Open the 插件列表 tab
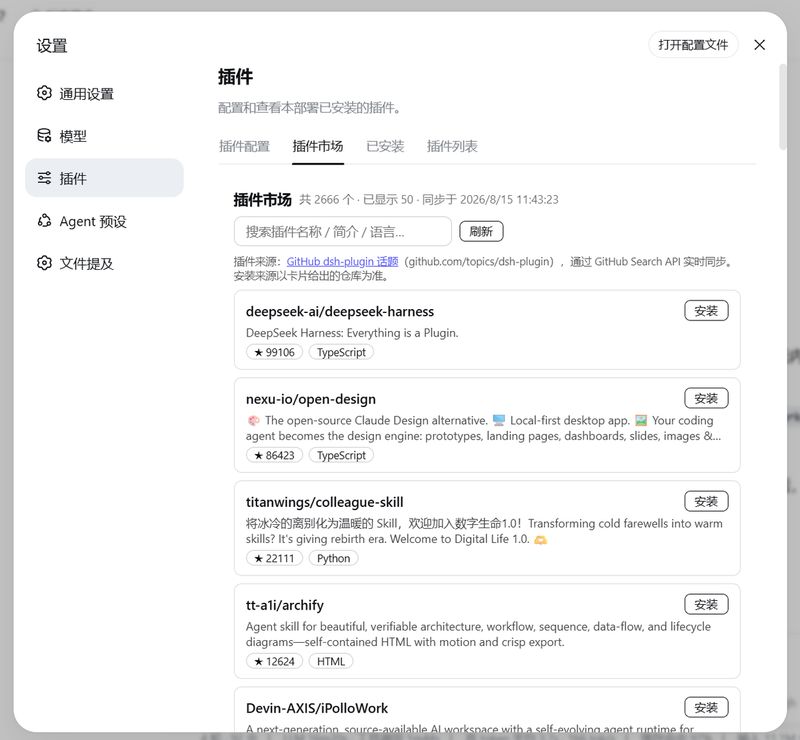 [x=452, y=146]
